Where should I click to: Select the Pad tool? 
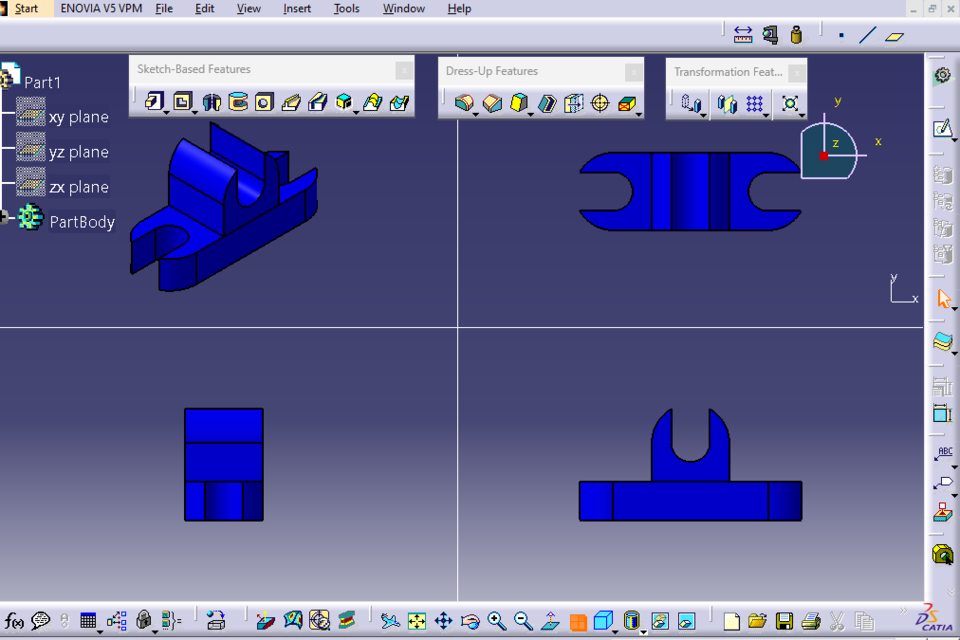pyautogui.click(x=155, y=102)
